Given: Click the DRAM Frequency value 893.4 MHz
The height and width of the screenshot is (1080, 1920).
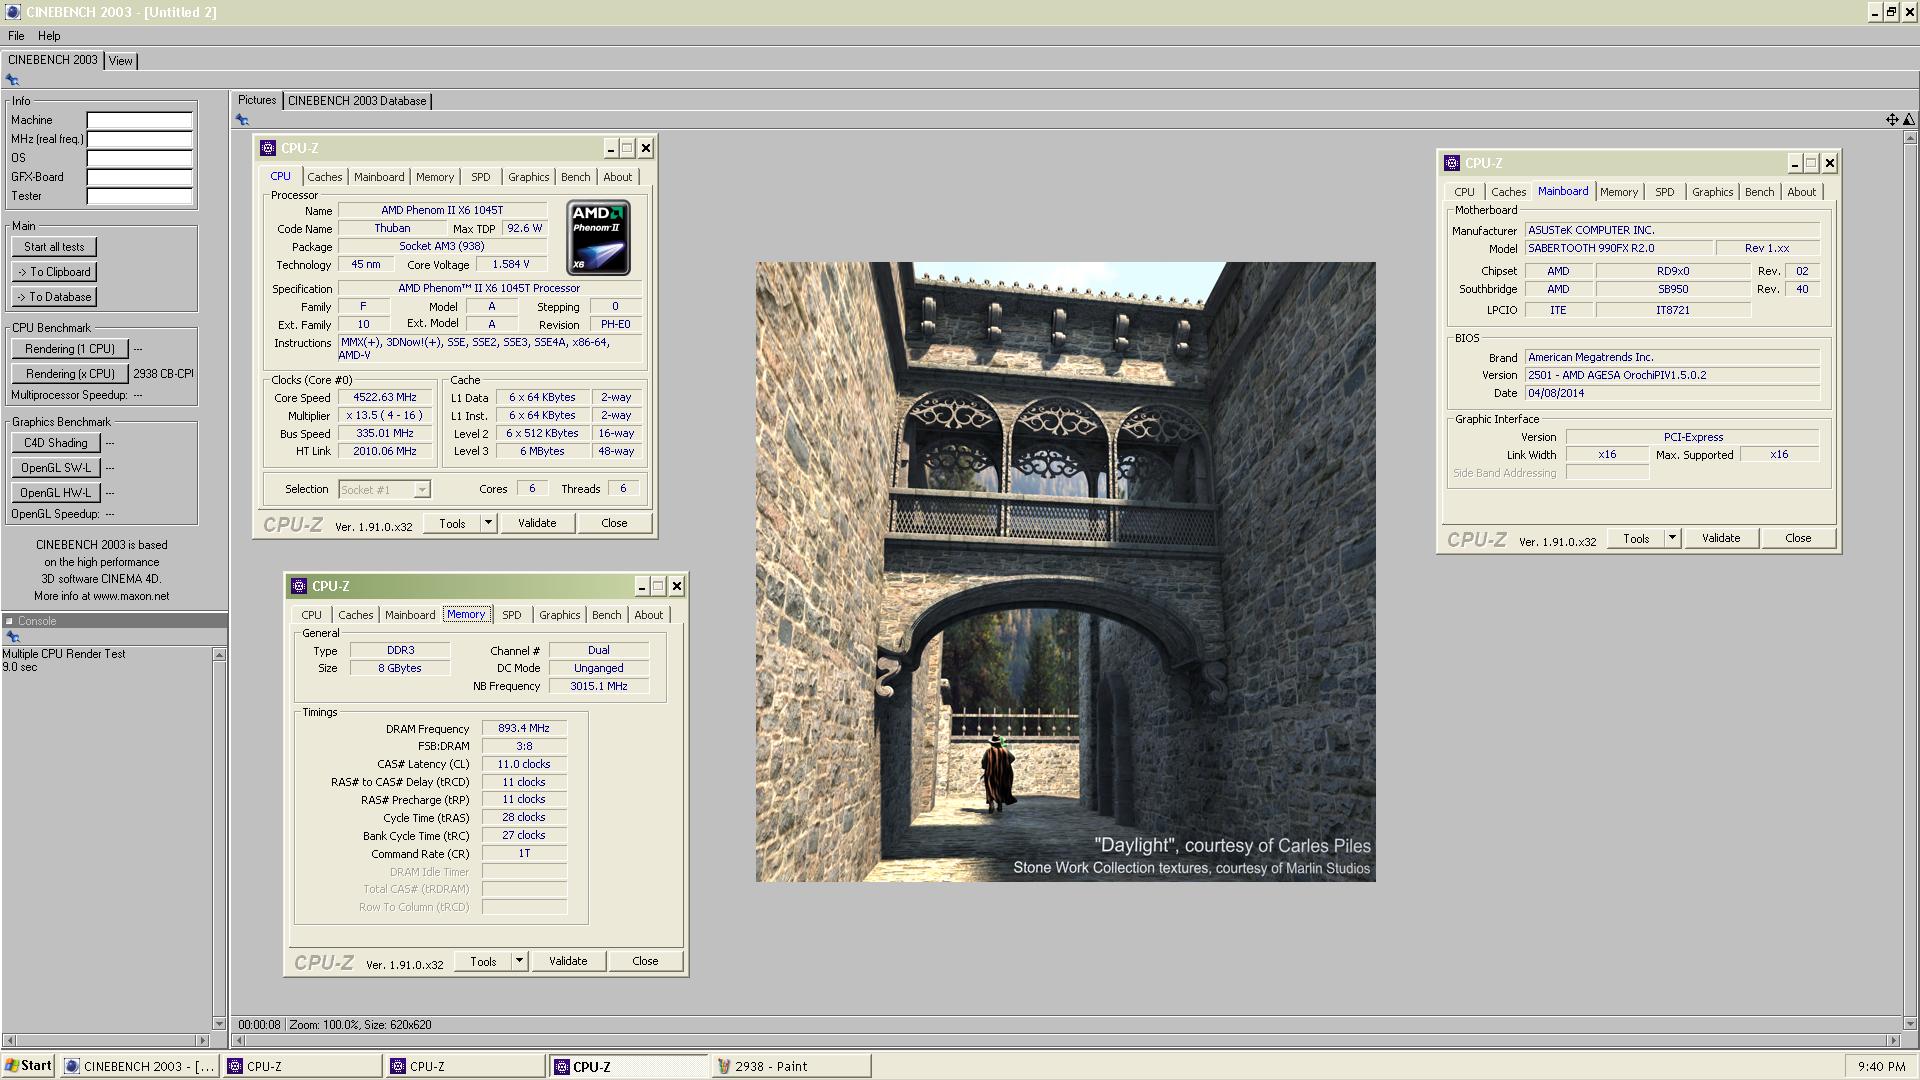Looking at the screenshot, I should tap(524, 728).
